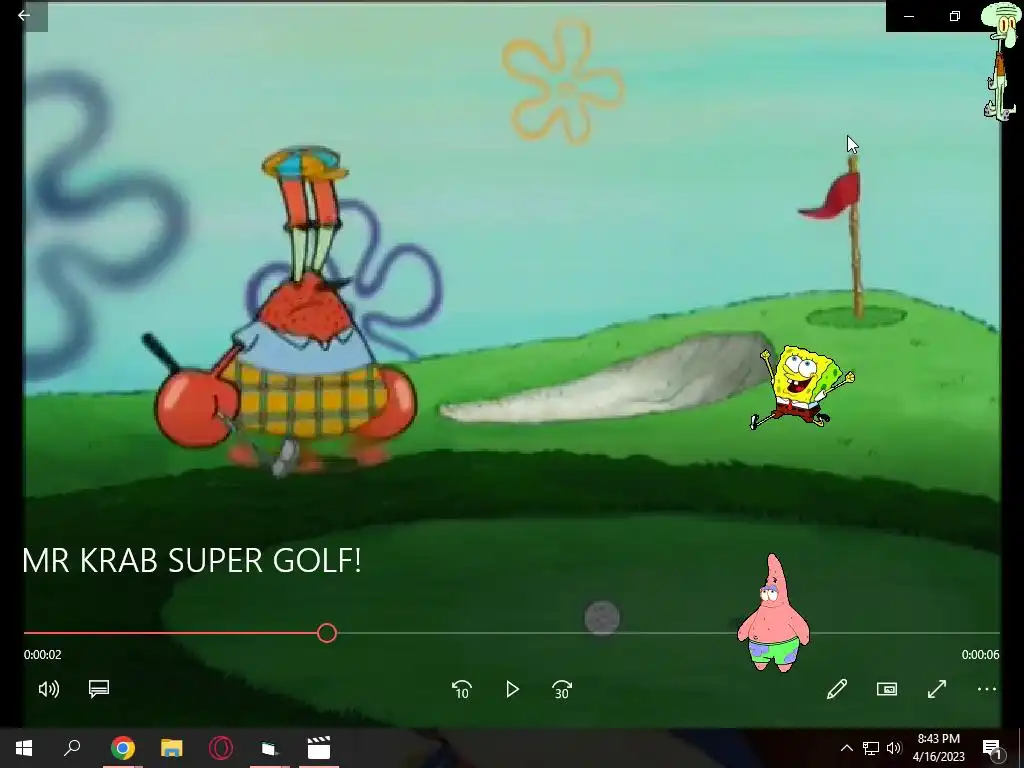Open the more options ellipsis menu
Screen dimensions: 1024x768
tap(986, 689)
